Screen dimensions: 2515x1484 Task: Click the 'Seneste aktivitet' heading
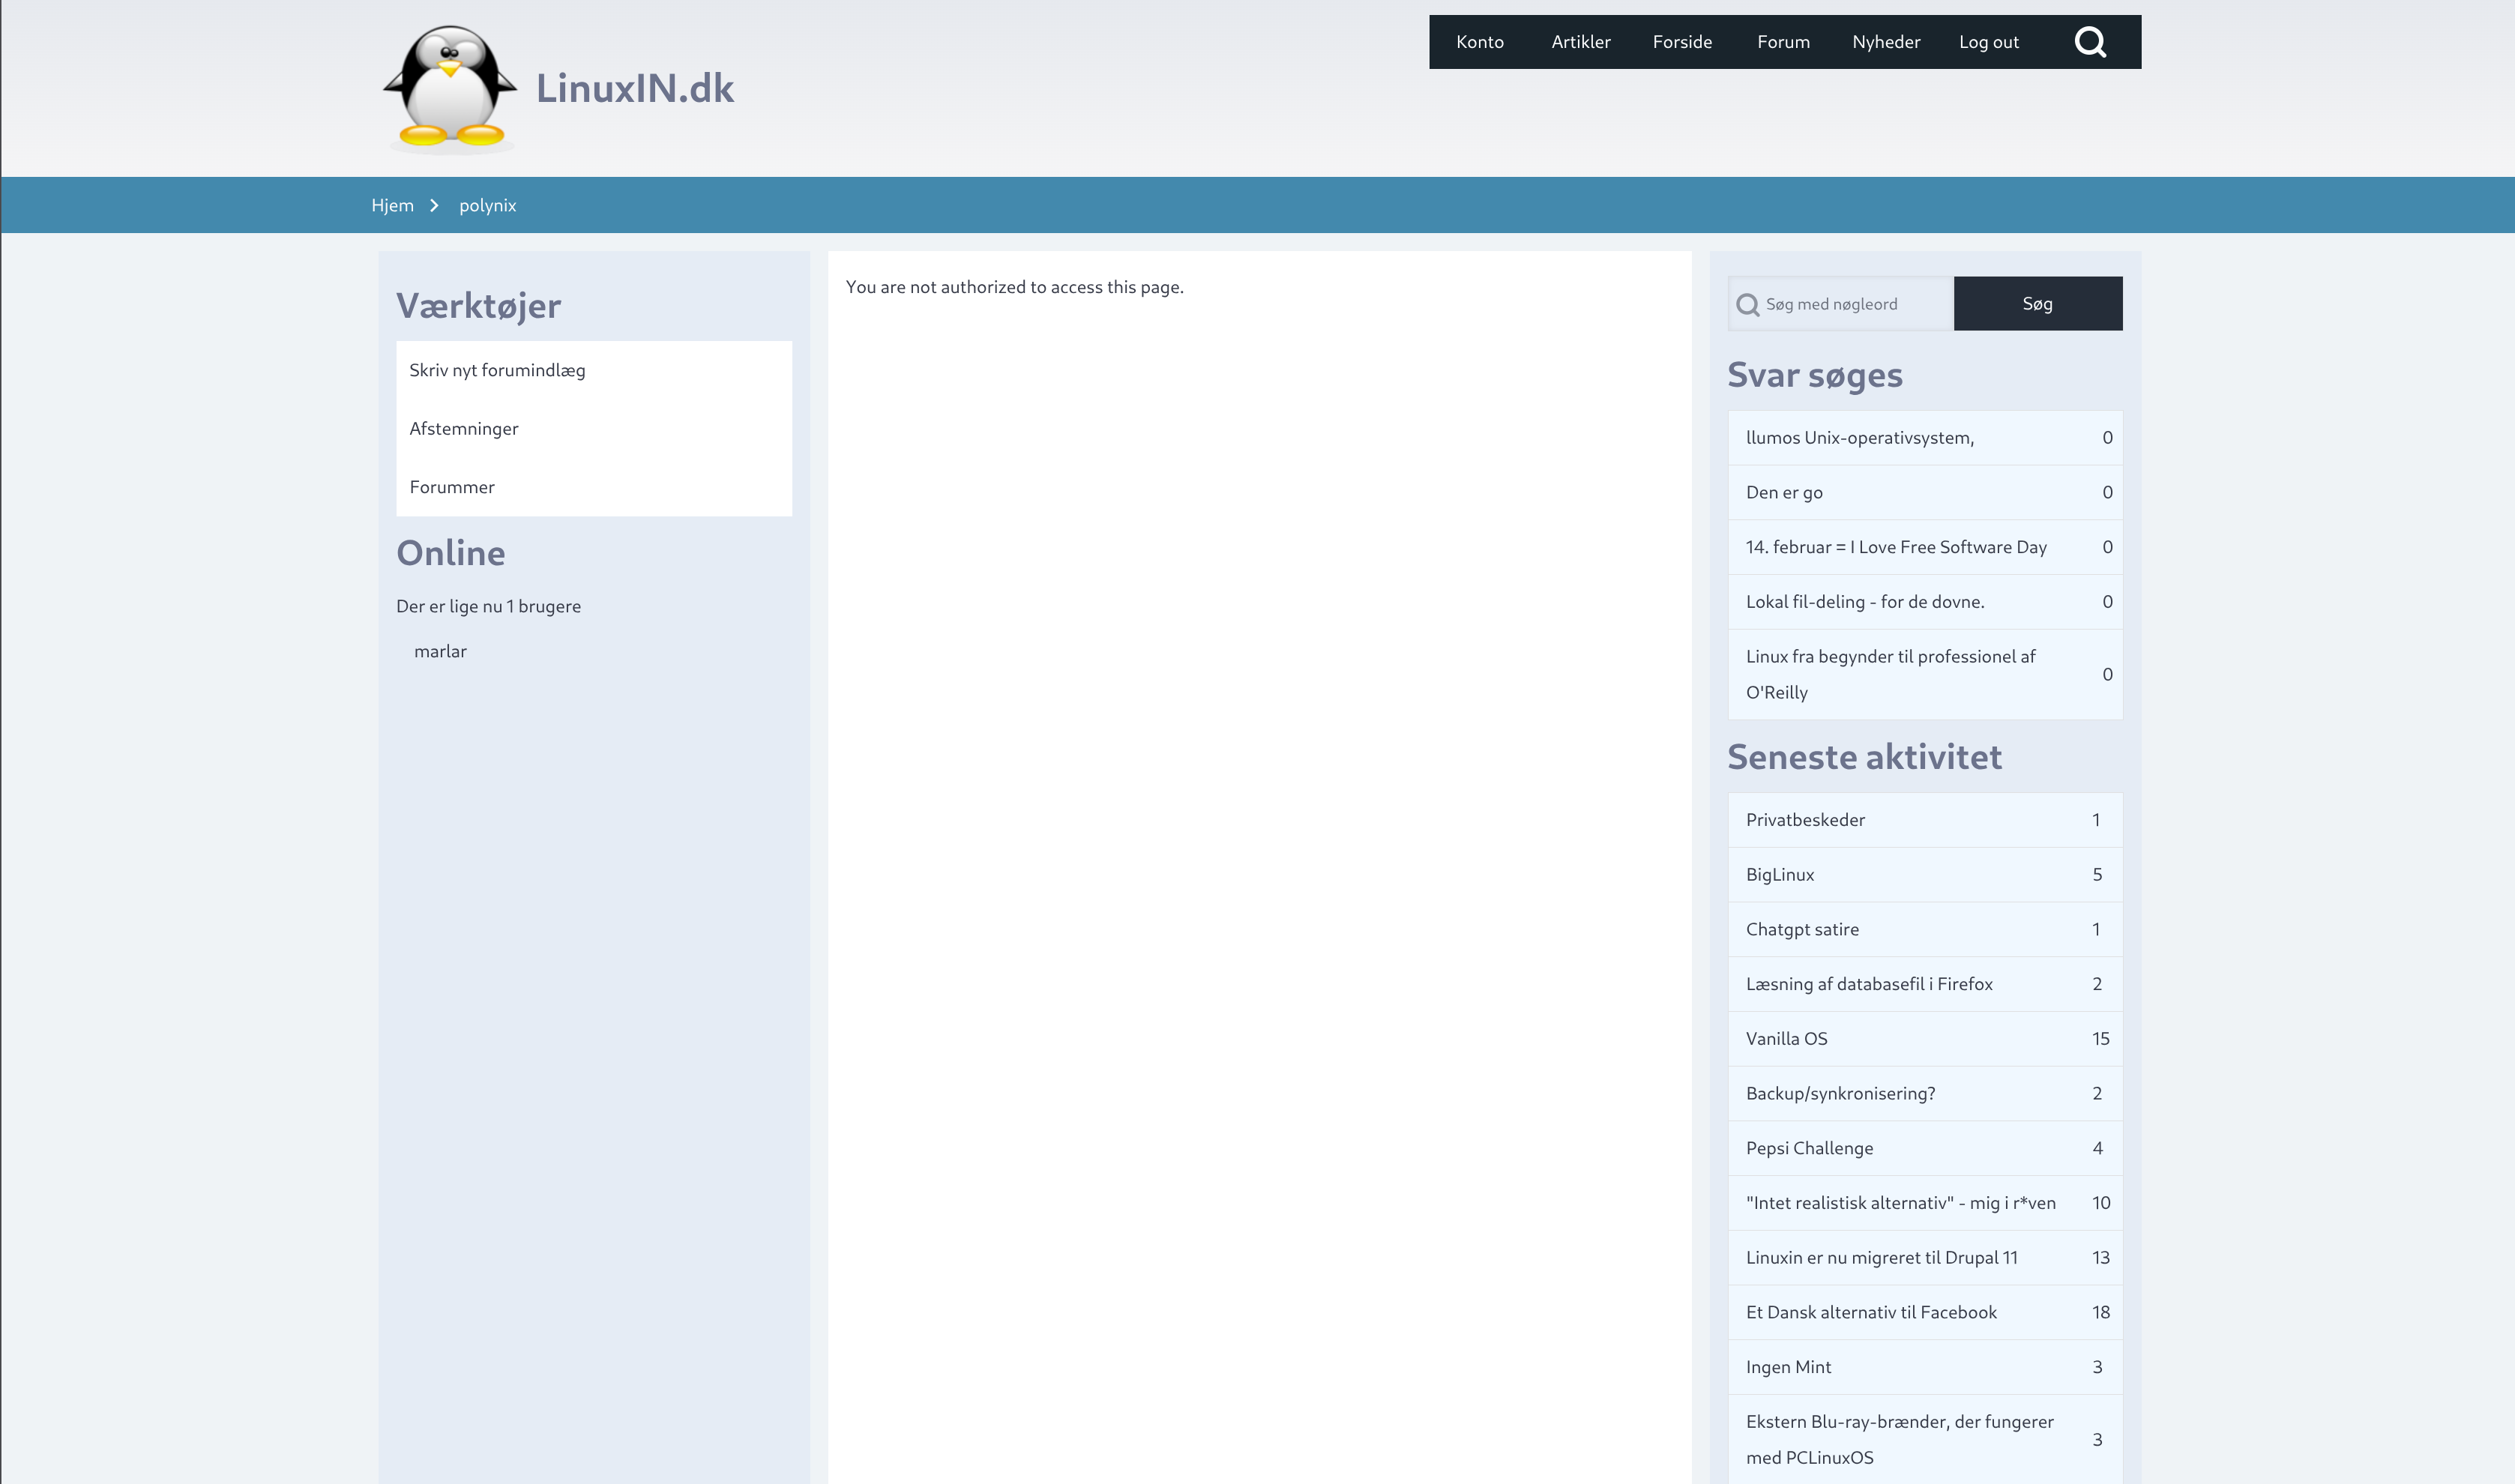click(1864, 757)
